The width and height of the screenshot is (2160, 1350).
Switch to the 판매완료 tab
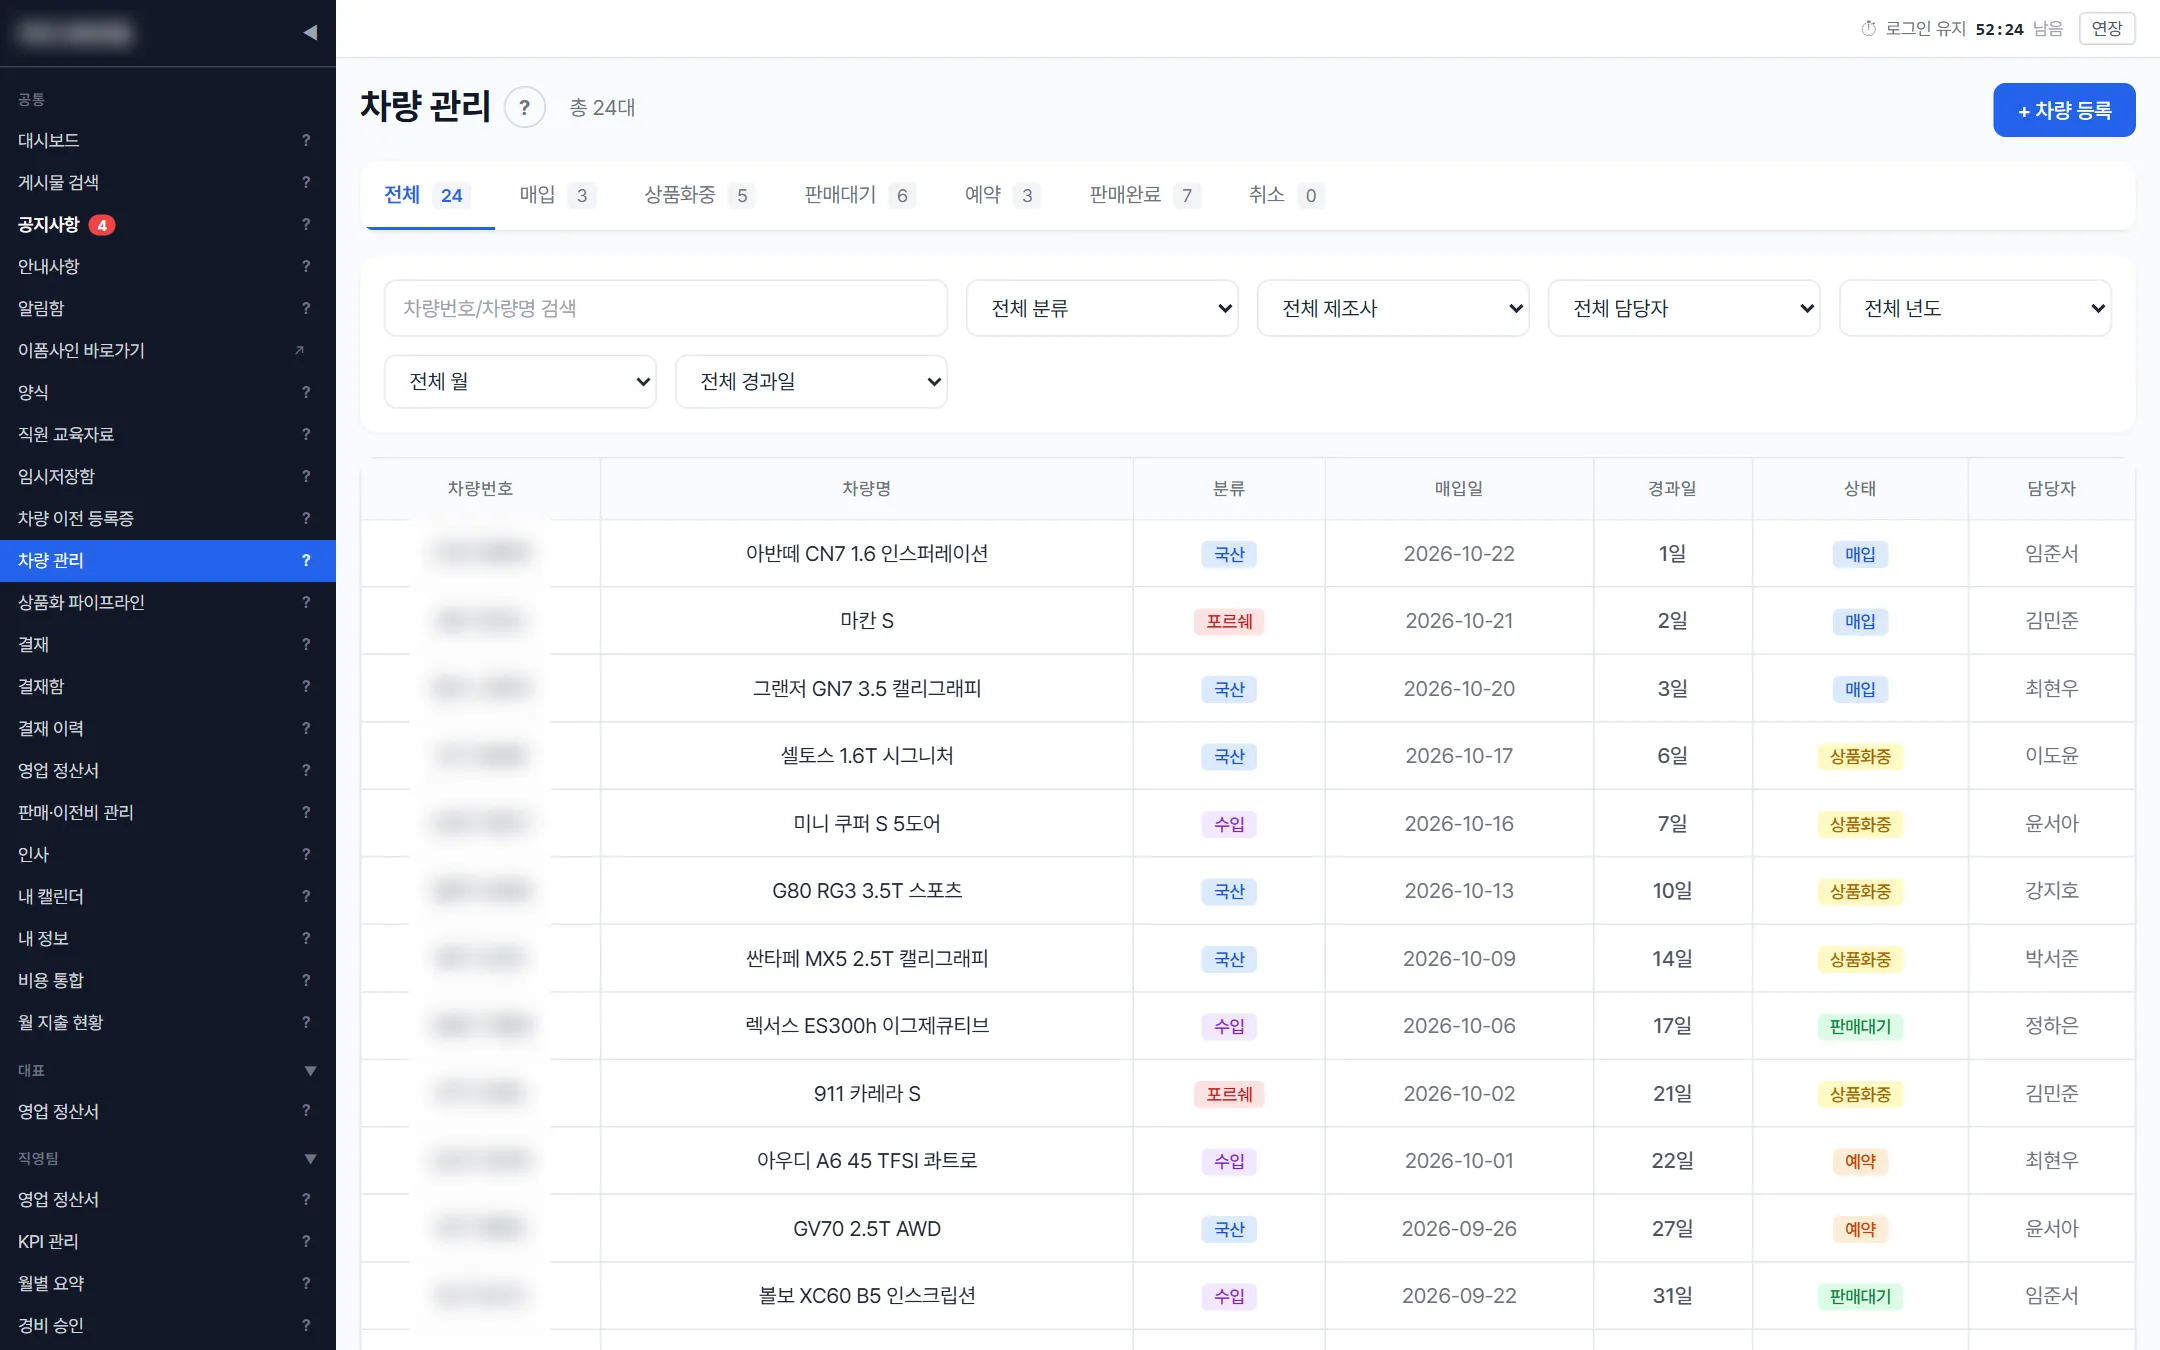coord(1144,195)
